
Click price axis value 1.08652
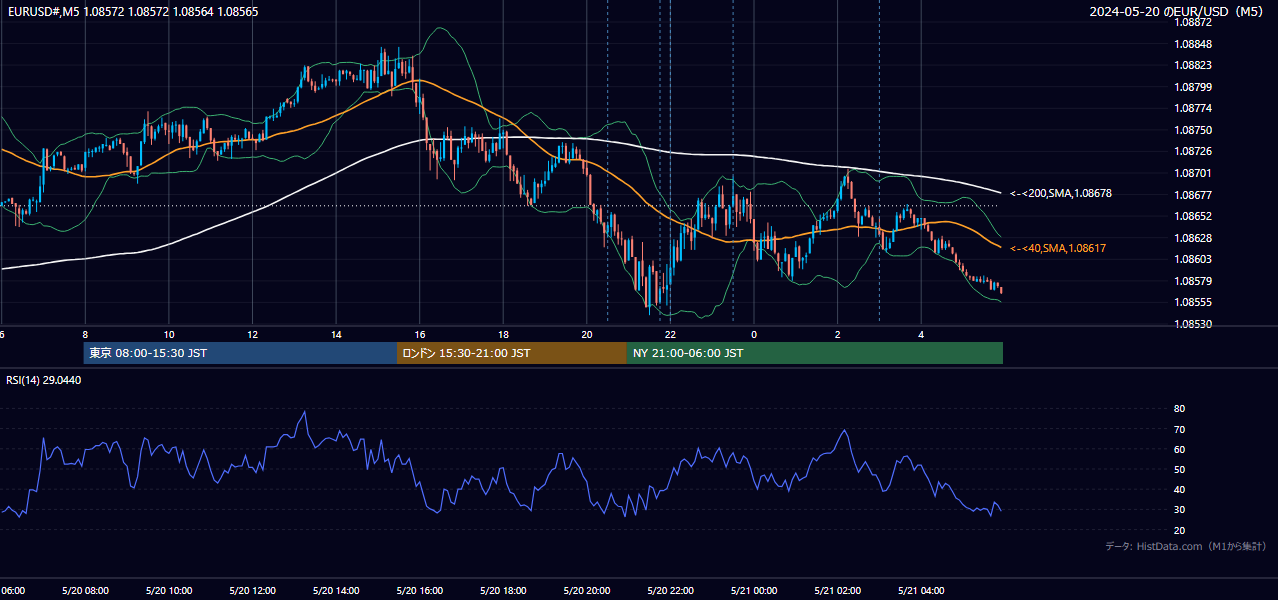point(1193,216)
